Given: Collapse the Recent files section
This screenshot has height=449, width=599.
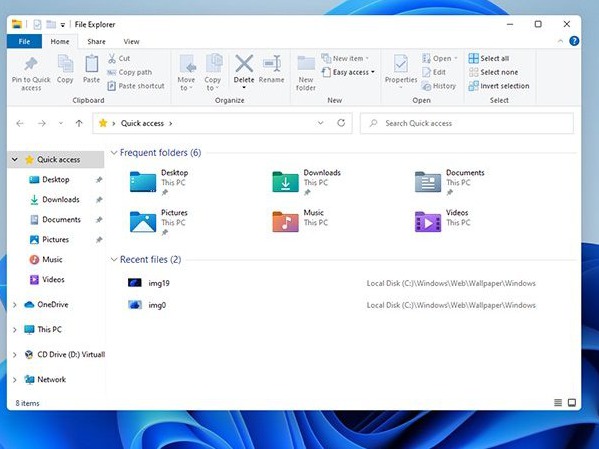Looking at the screenshot, I should point(114,260).
